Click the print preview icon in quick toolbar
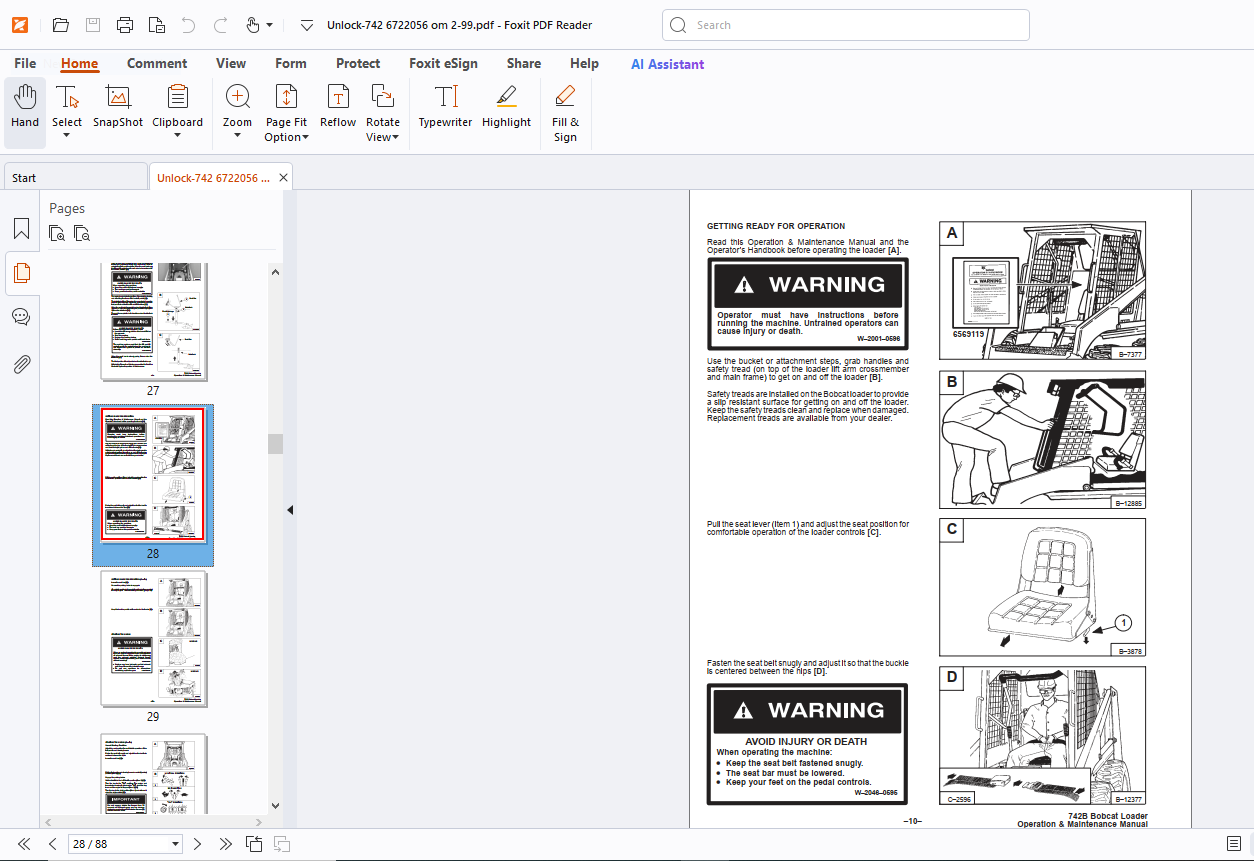Screen dimensions: 1254x861 [x=156, y=25]
